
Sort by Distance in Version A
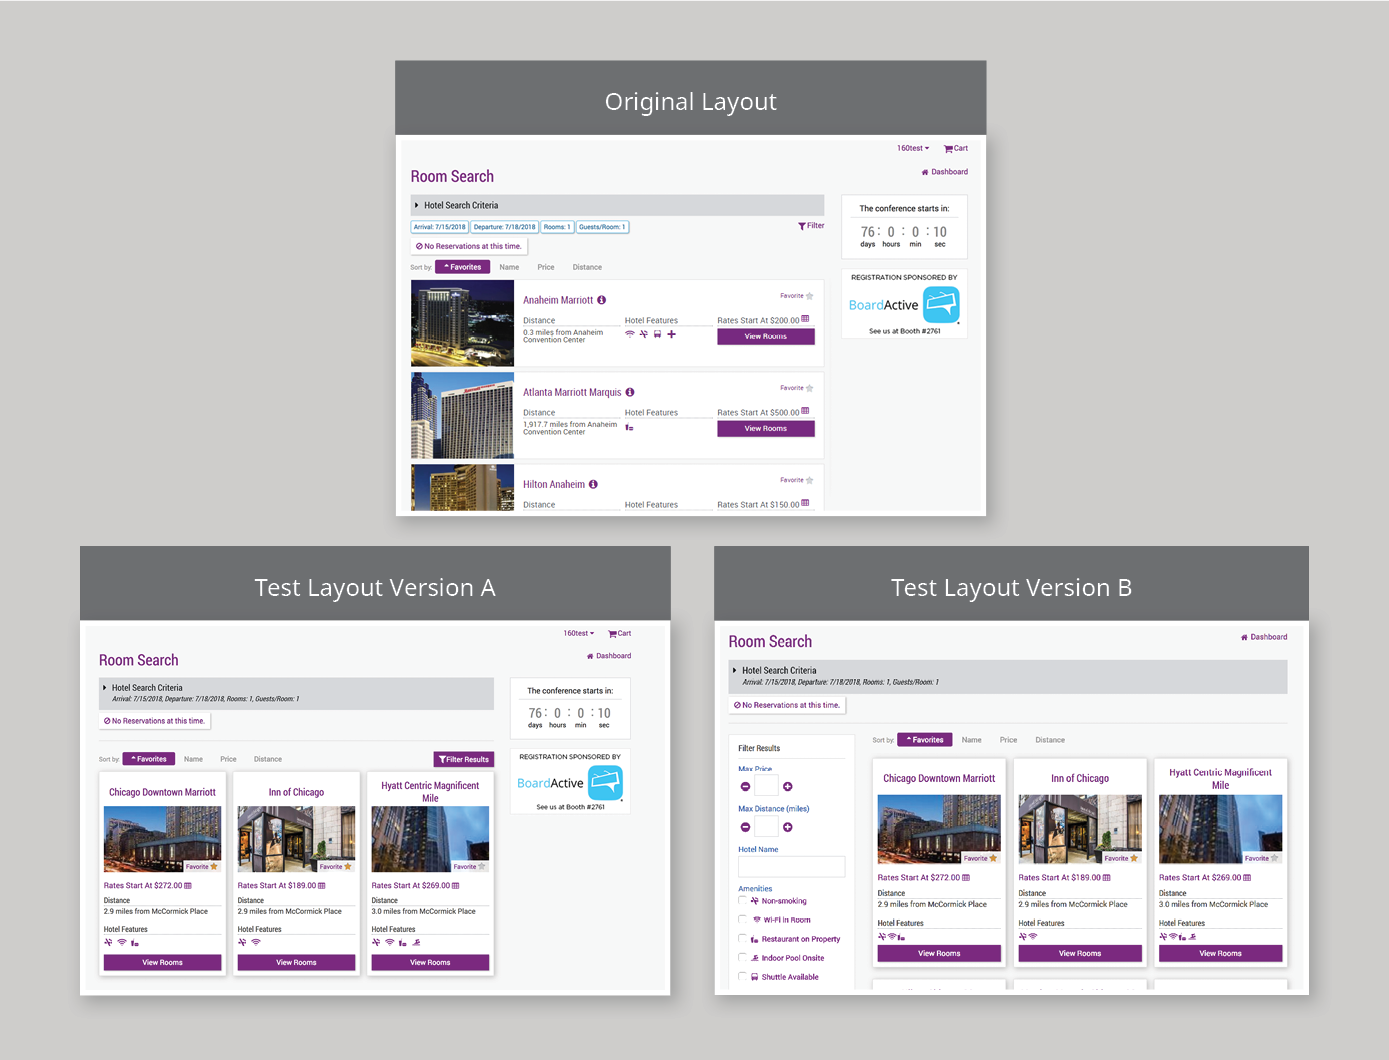click(x=268, y=759)
